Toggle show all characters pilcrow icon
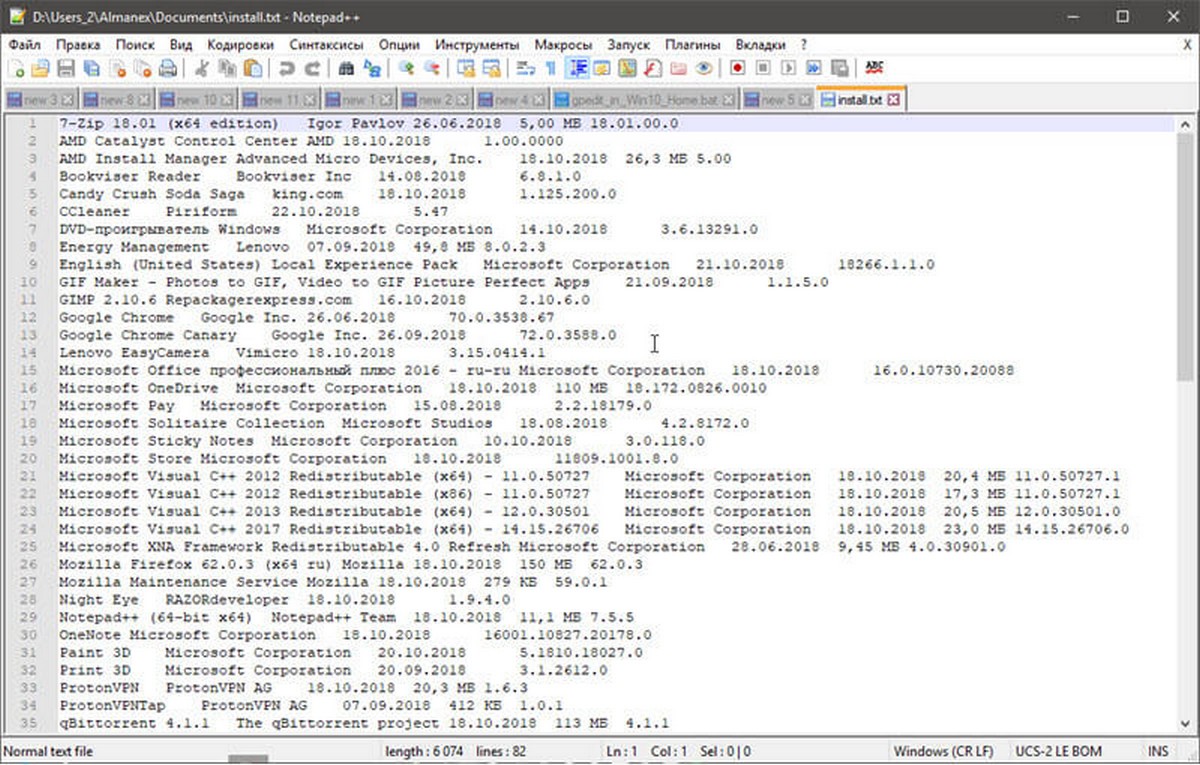 (550, 68)
